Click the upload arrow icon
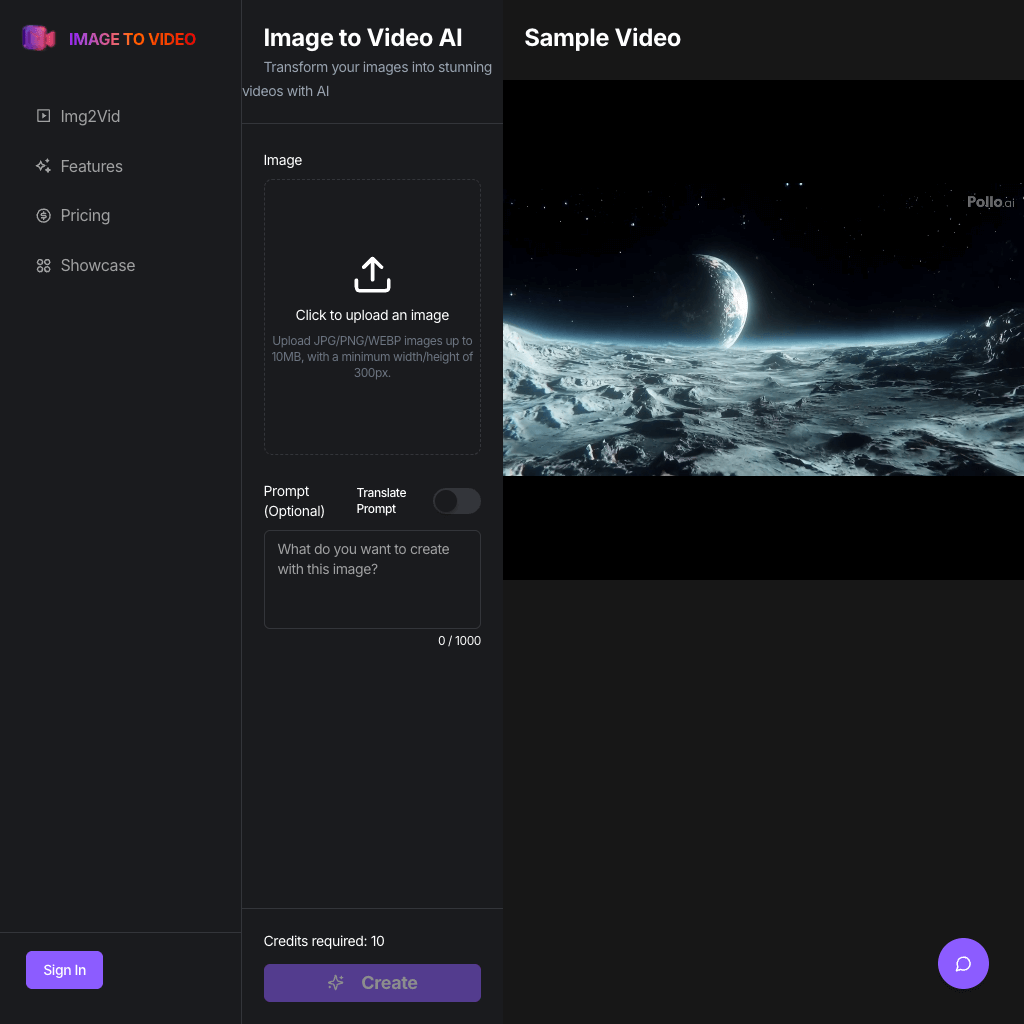This screenshot has height=1024, width=1024. tap(372, 273)
